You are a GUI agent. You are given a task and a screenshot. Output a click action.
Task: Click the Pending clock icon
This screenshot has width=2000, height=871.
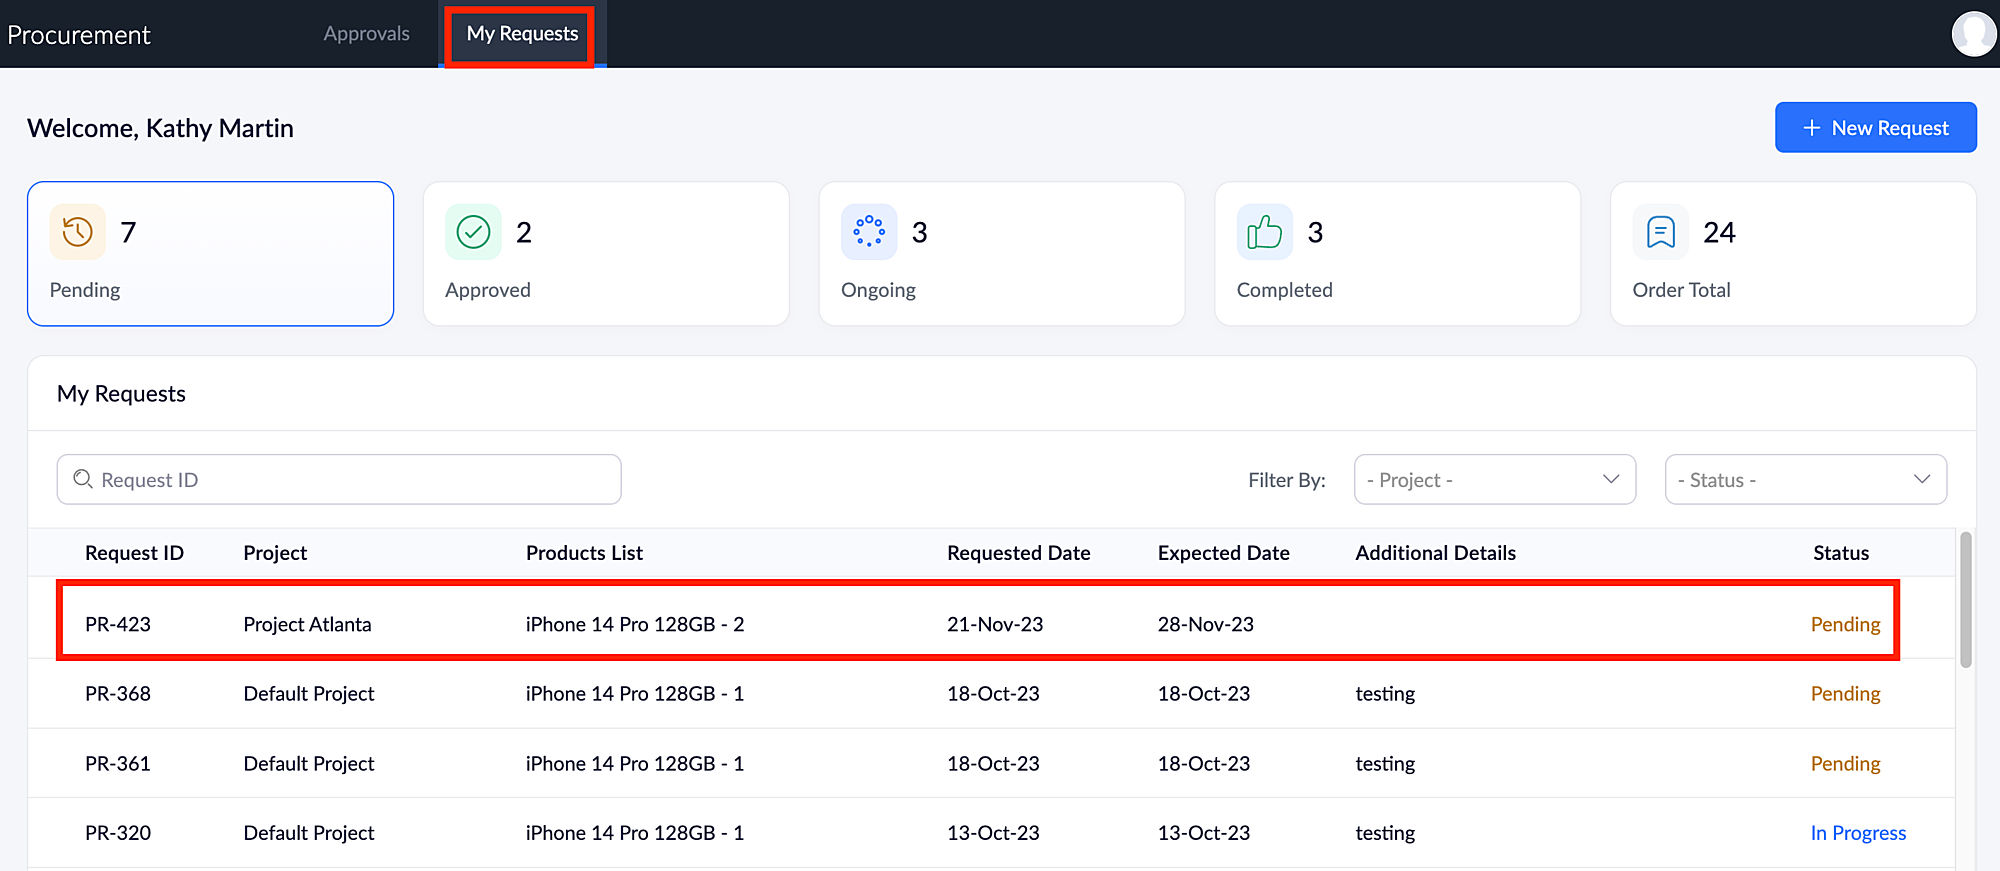pos(77,232)
